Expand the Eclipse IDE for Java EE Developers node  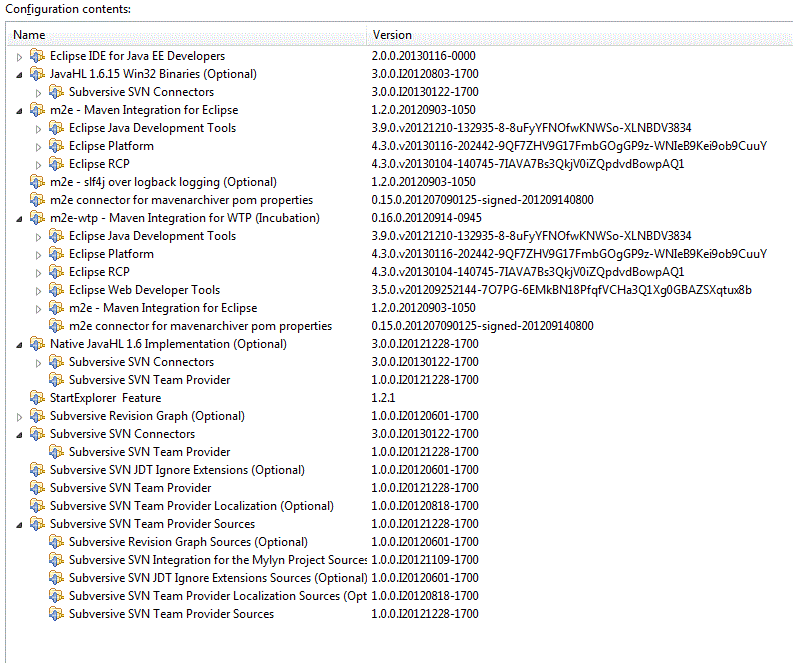pyautogui.click(x=19, y=57)
